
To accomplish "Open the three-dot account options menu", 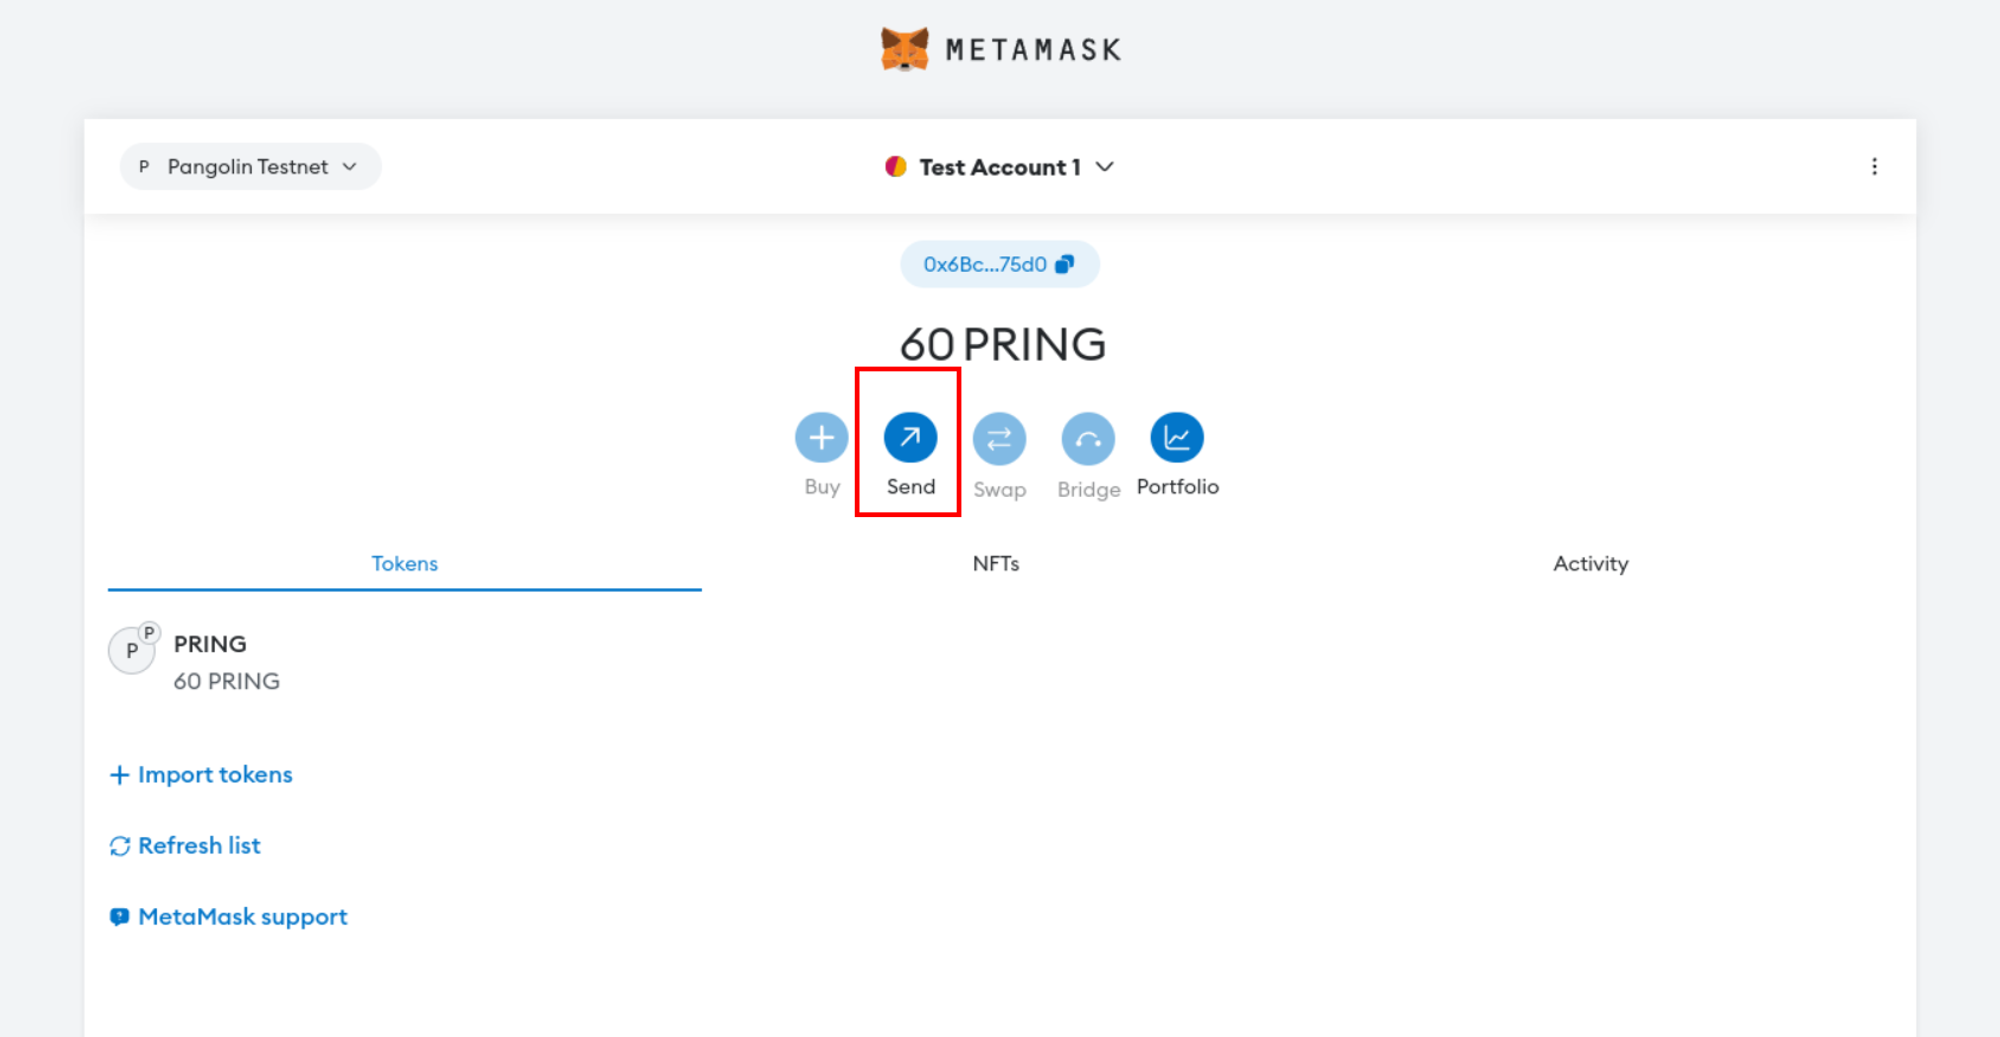I will 1874,167.
